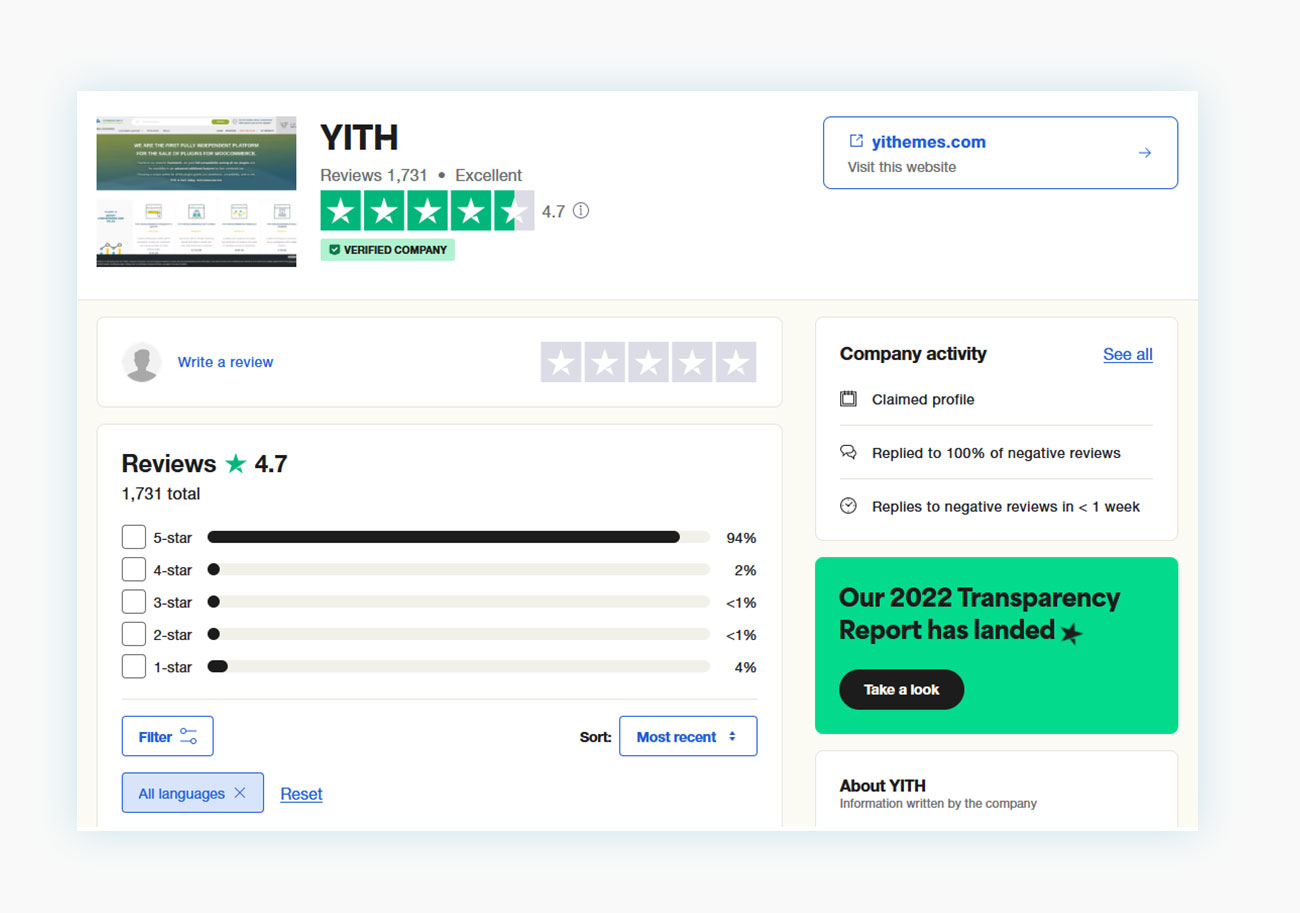Click the YITH website screenshot thumbnail
Screen dimensions: 1300x913
coord(196,191)
